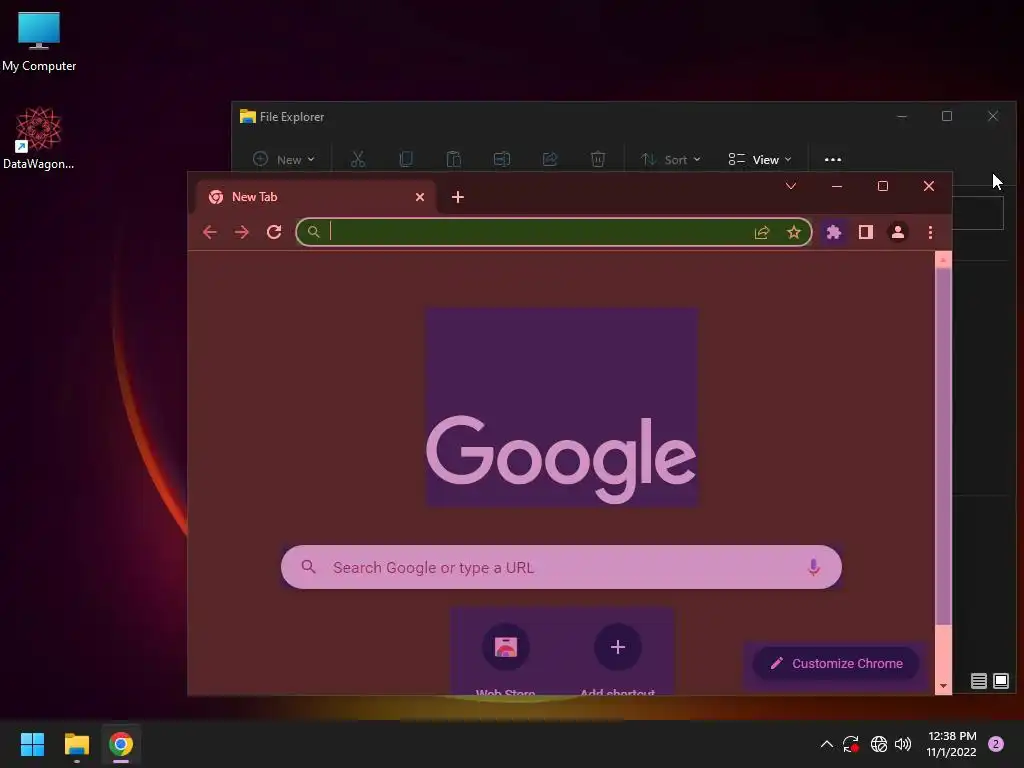
Task: Click the Chrome scrollbar down arrow
Action: click(x=943, y=686)
